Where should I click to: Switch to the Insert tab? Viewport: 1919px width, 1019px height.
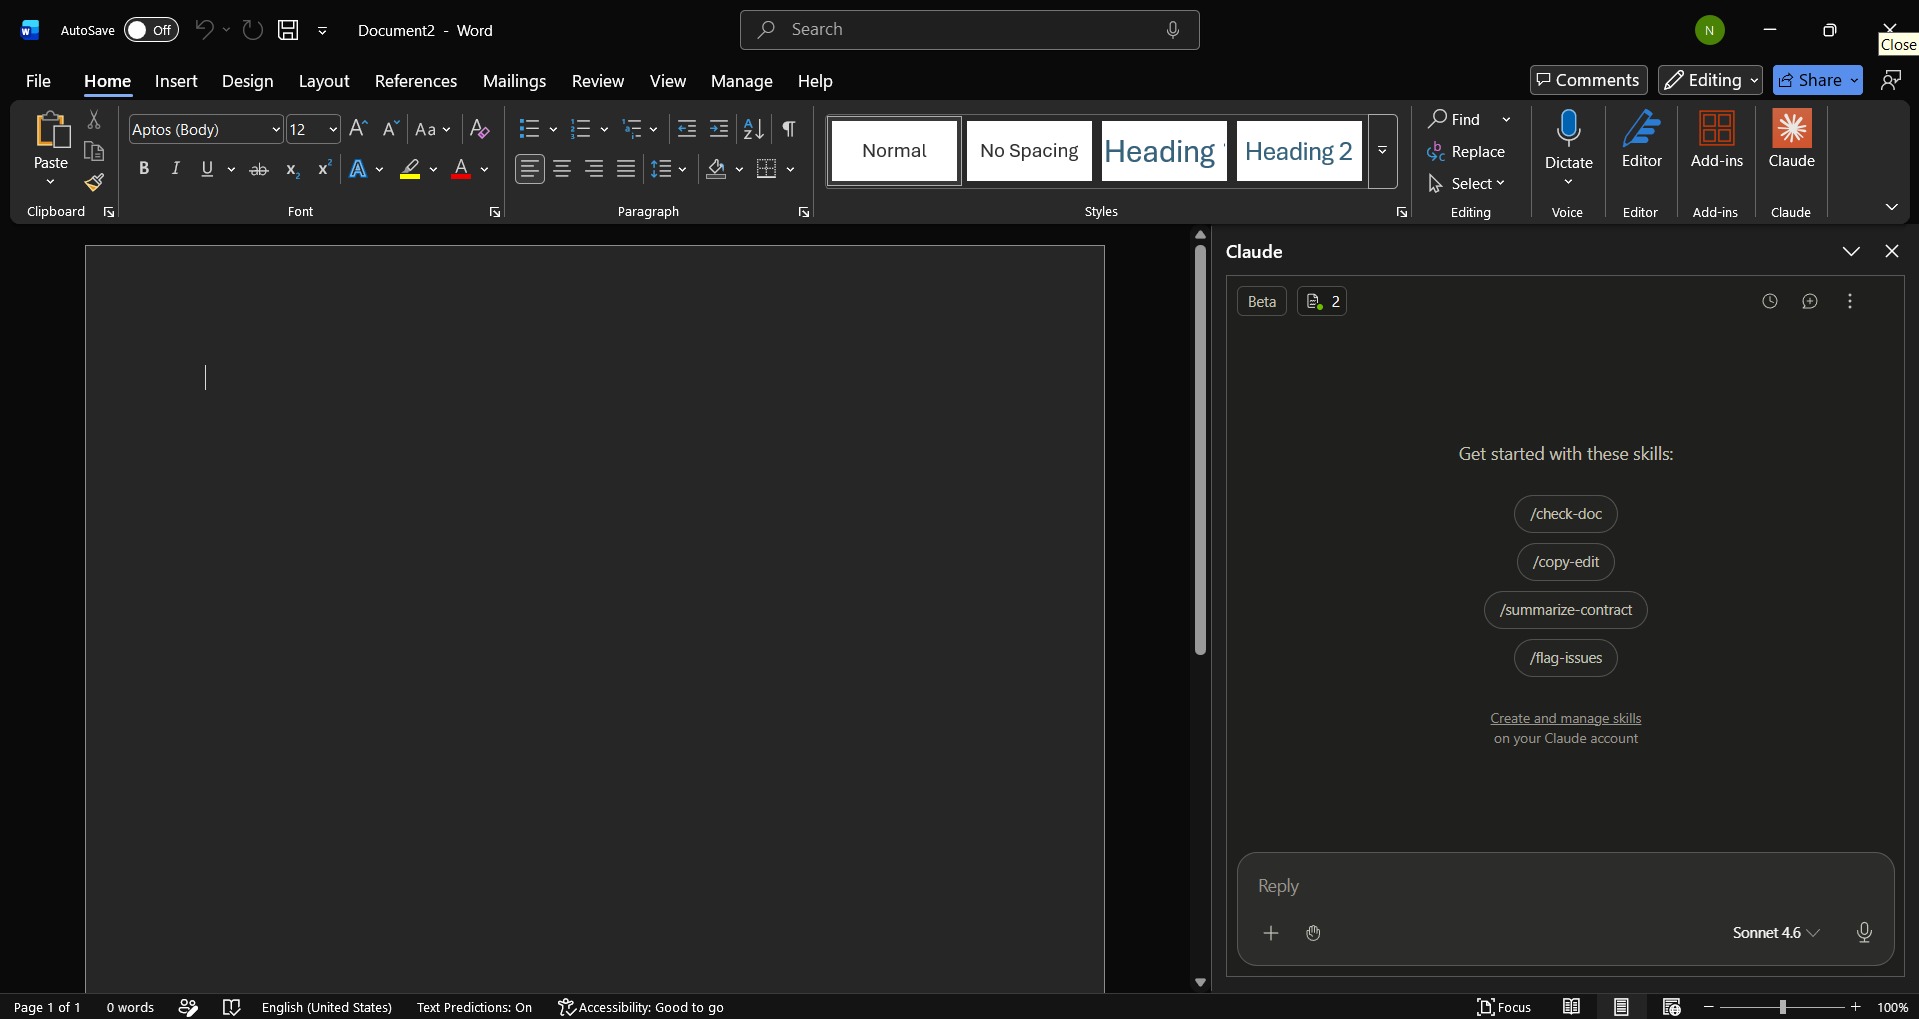[x=176, y=81]
